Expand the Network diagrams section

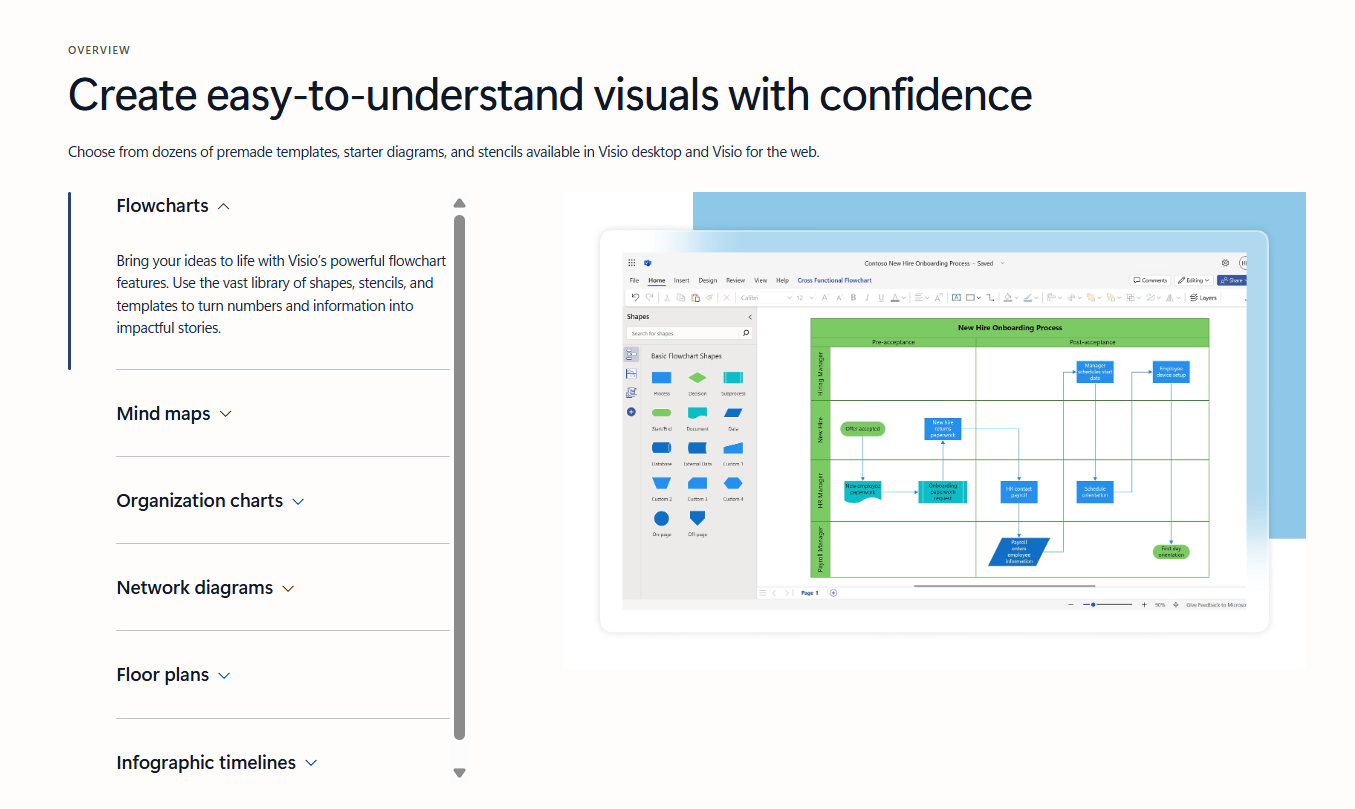(x=206, y=588)
